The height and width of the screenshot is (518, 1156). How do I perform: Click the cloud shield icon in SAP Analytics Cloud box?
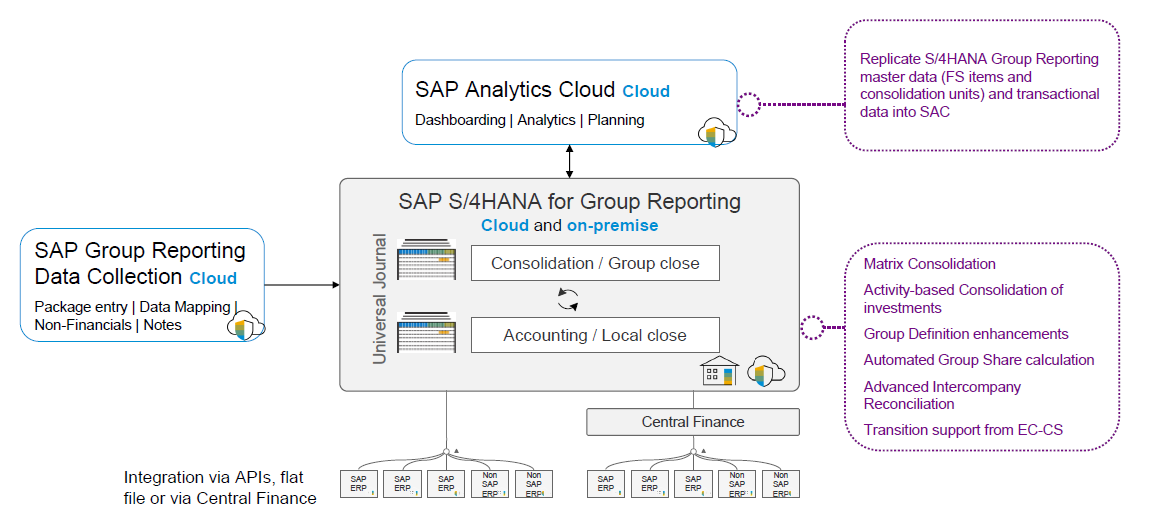click(x=714, y=133)
